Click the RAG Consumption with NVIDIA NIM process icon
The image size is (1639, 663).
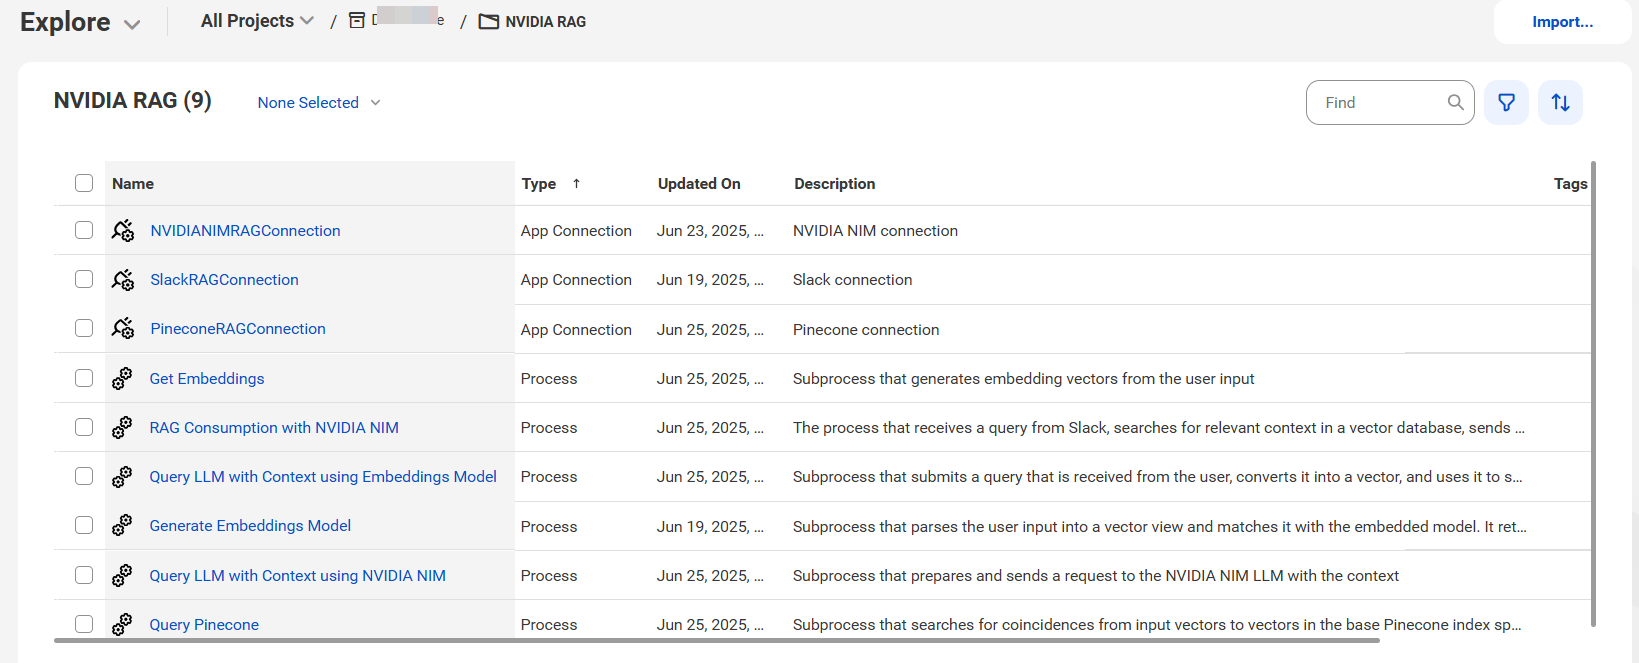(x=122, y=427)
